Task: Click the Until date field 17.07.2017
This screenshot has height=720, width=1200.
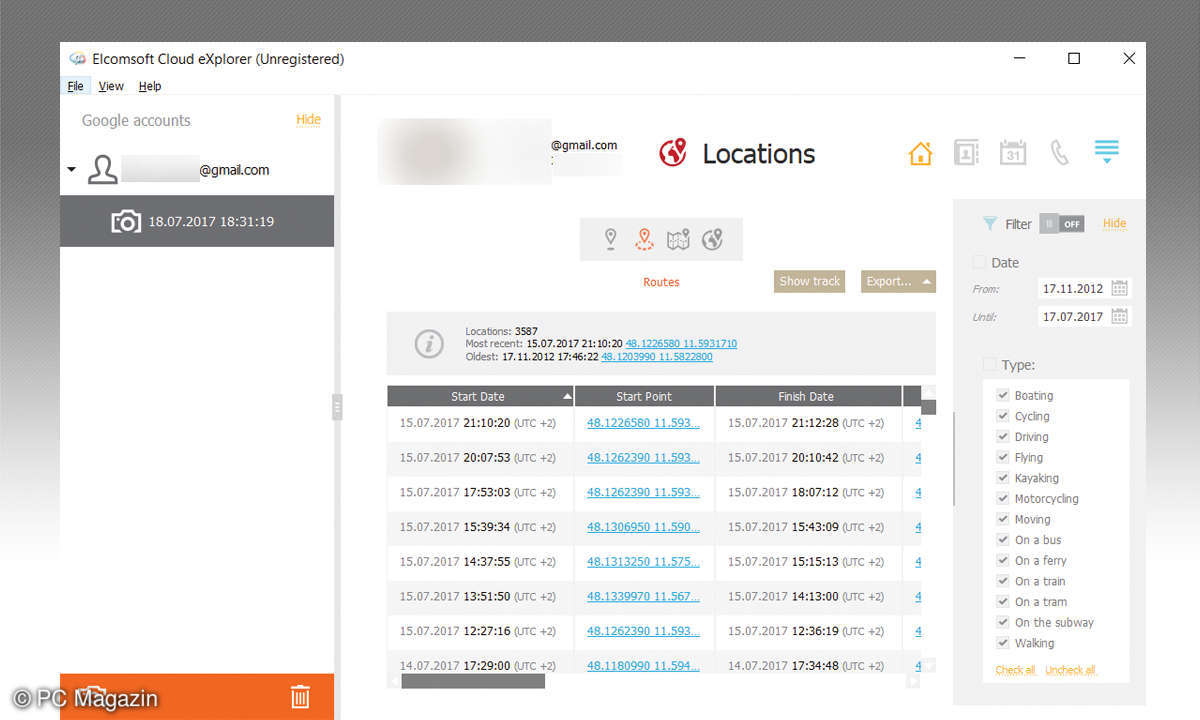Action: tap(1073, 316)
